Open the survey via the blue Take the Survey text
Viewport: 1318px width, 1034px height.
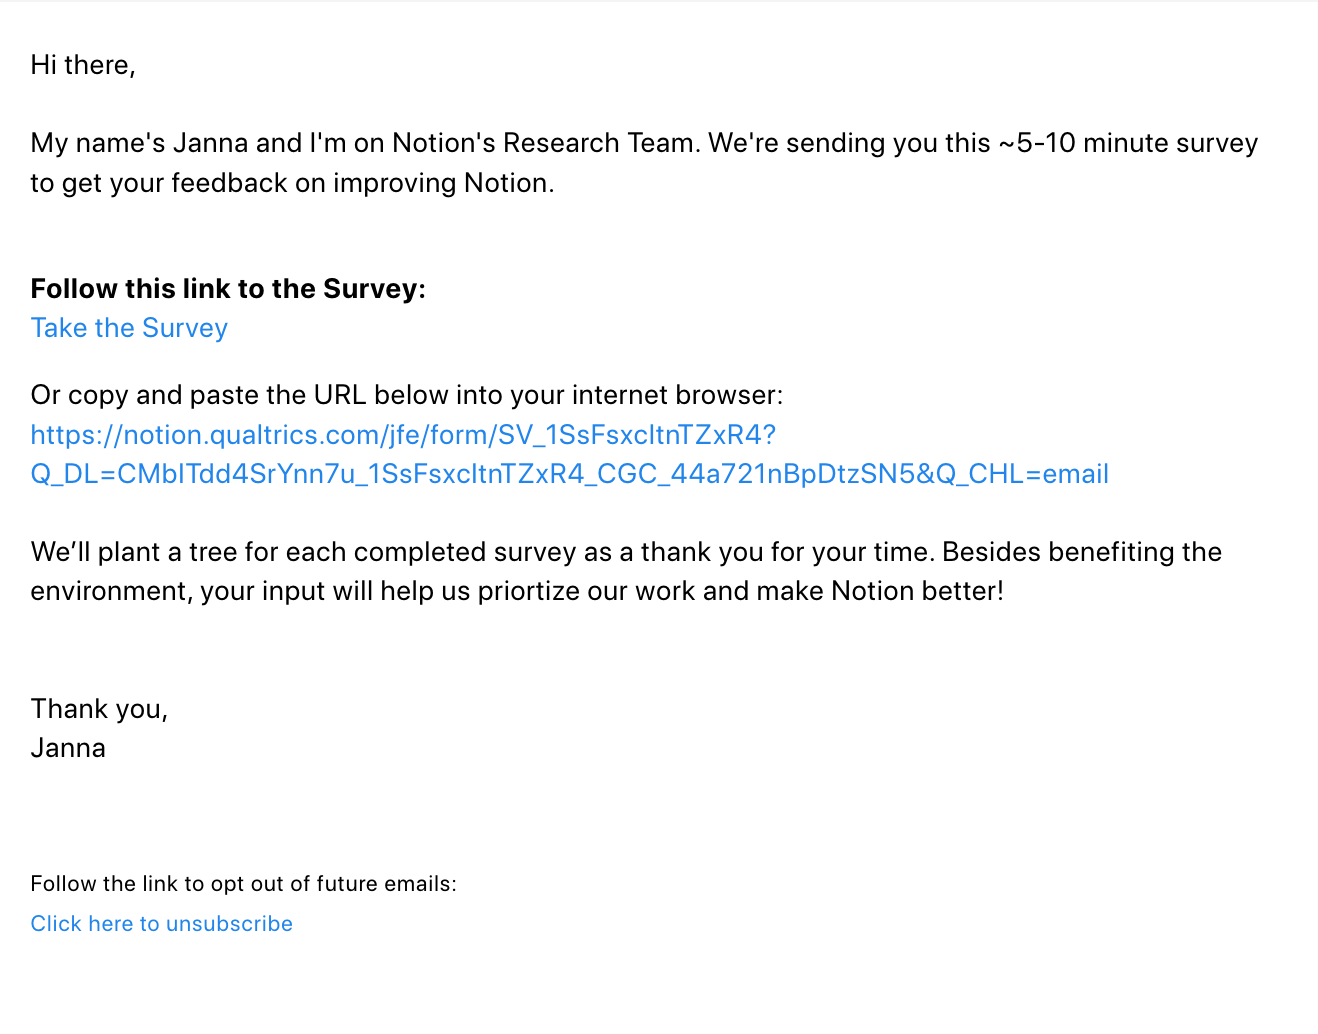tap(128, 327)
